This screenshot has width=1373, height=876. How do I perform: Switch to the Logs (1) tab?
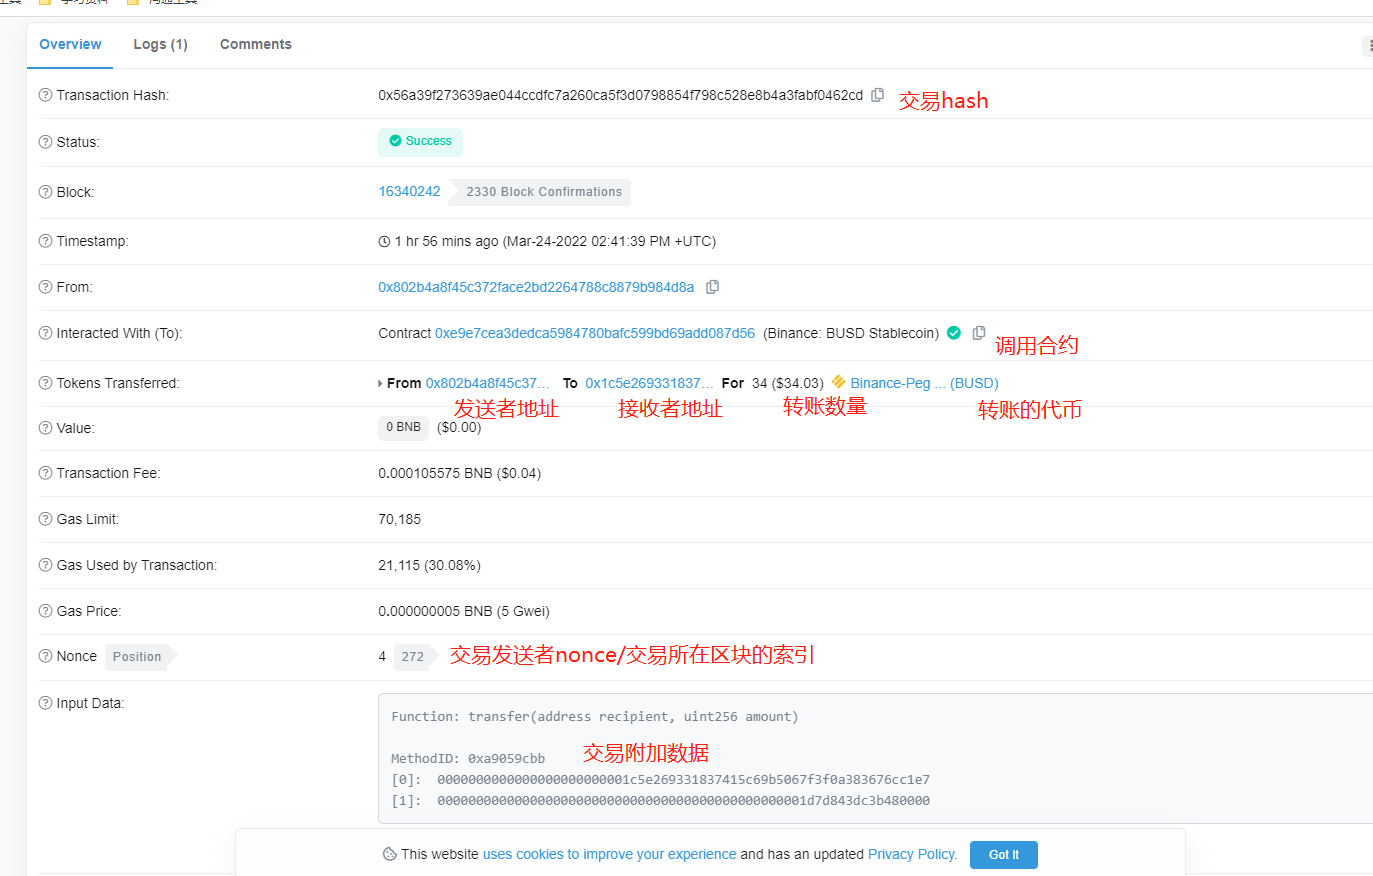[x=160, y=44]
